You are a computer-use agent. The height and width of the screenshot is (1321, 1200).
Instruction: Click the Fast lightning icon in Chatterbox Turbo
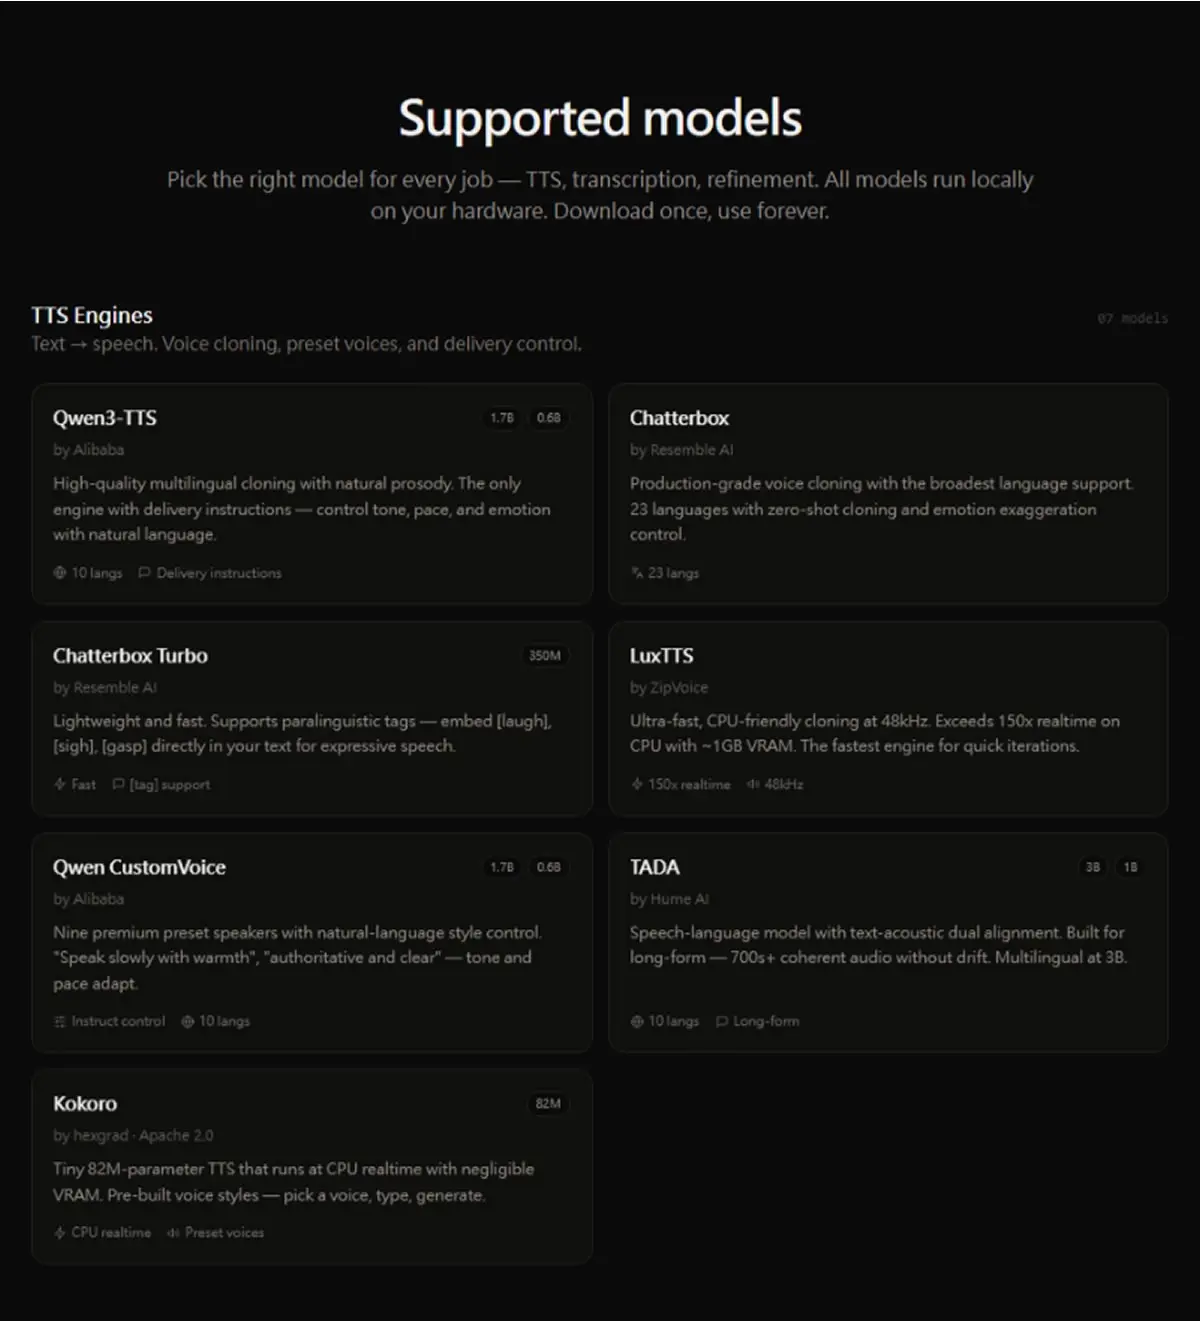(x=60, y=784)
